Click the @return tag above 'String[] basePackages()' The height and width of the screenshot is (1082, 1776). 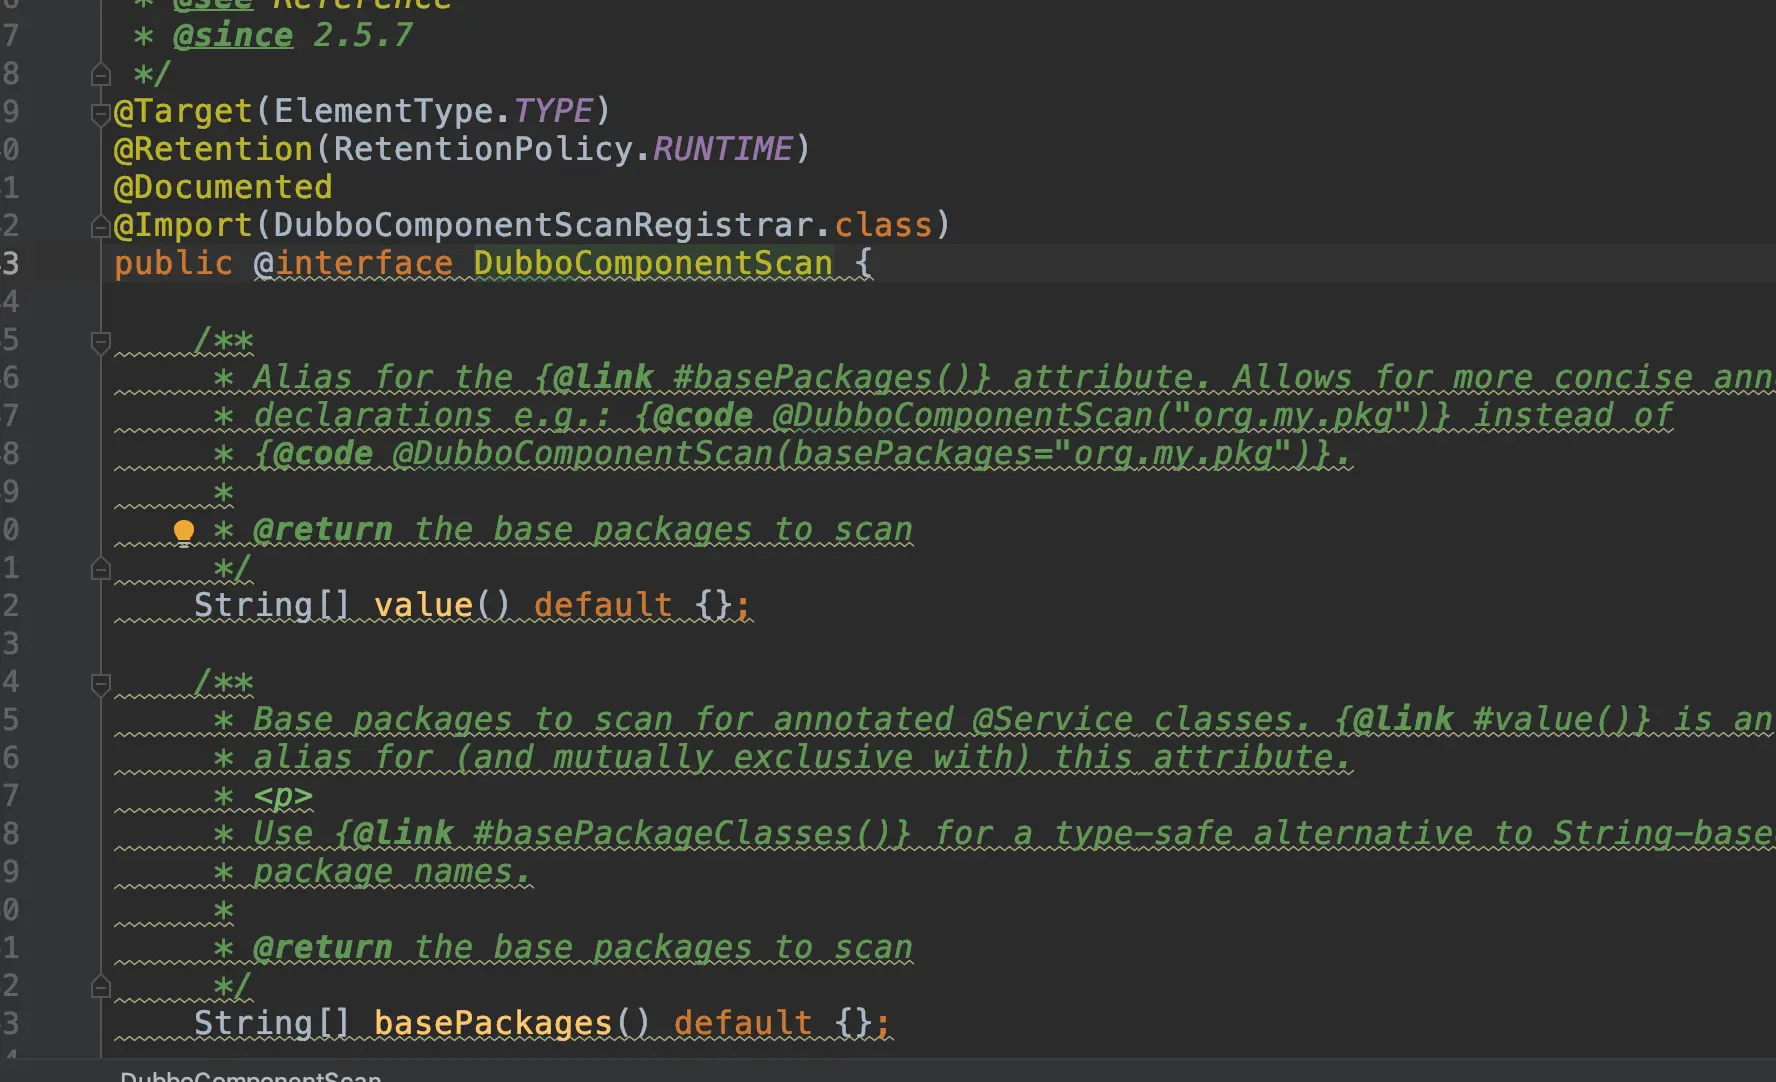pos(323,947)
